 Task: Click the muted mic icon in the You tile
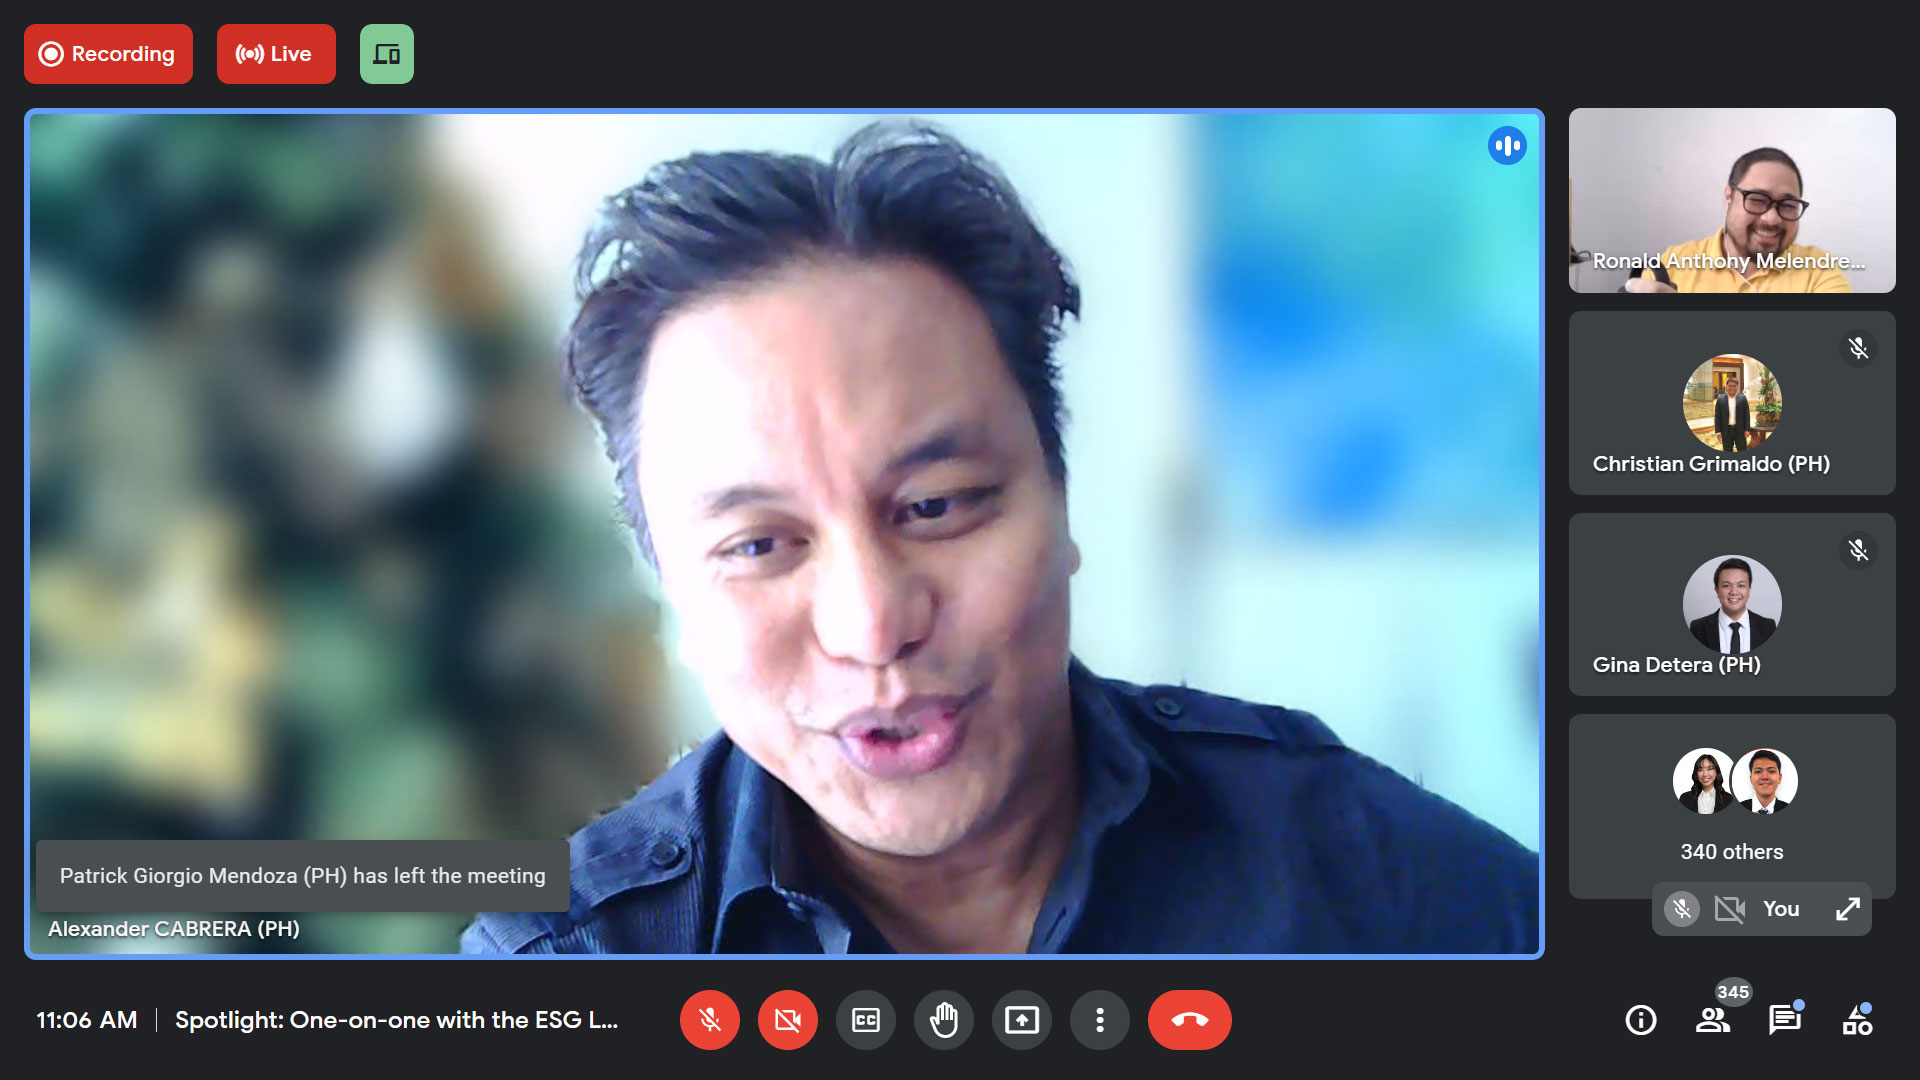[1682, 909]
